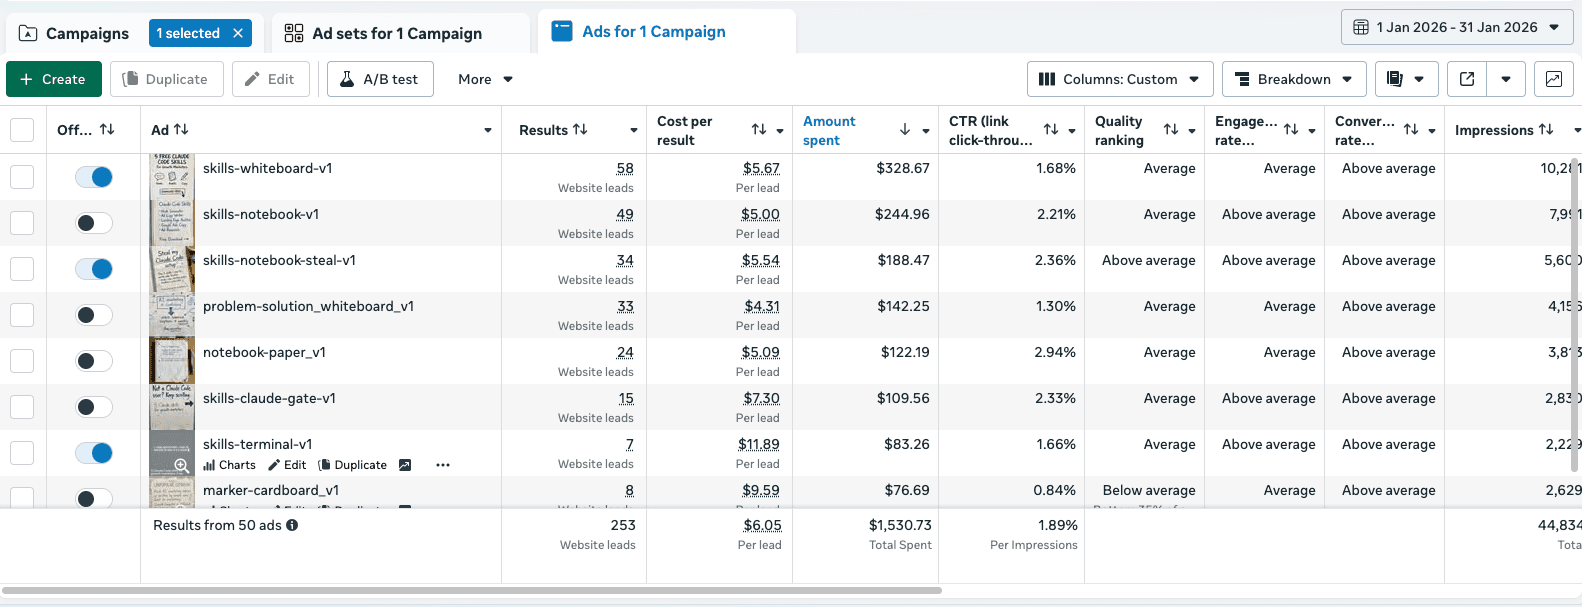Sort by Results column
1582x607 pixels.
580,130
